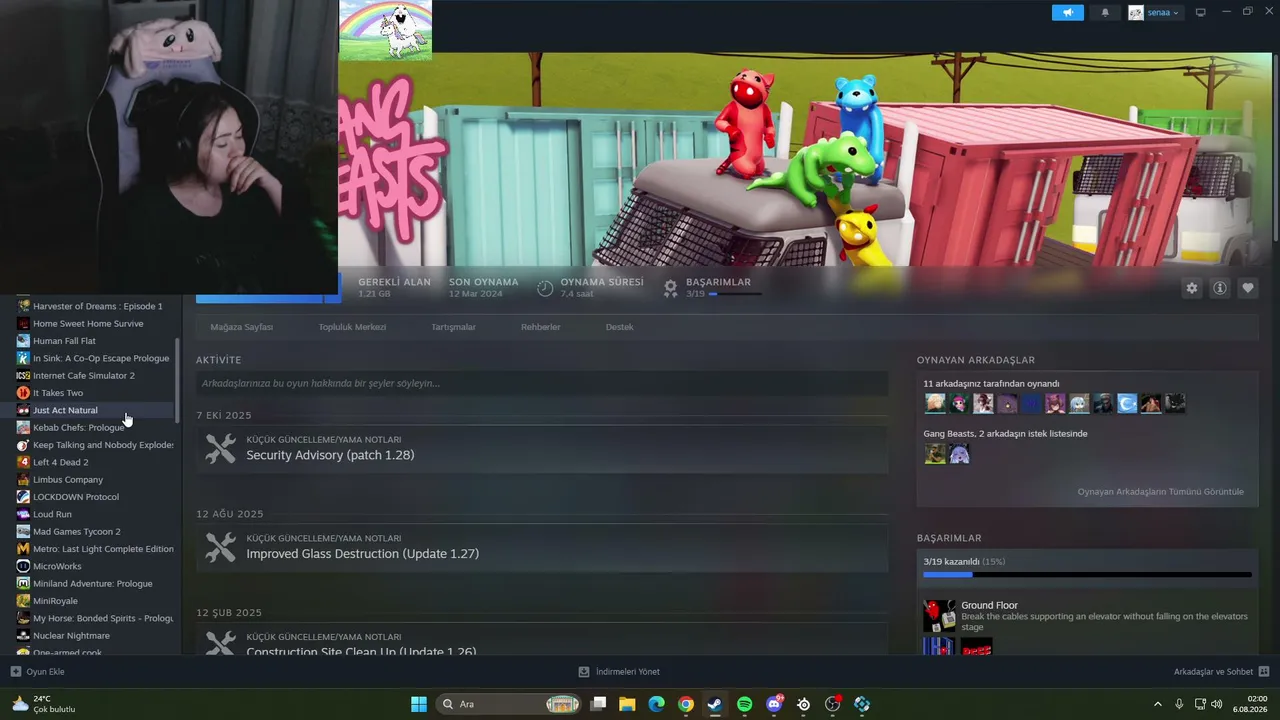Click the 3/19 achievements progress bar
The image size is (1280, 720).
coord(1087,575)
